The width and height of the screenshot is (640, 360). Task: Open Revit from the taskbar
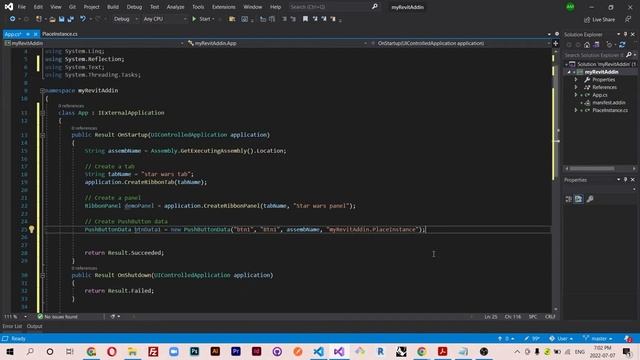pyautogui.click(x=380, y=351)
